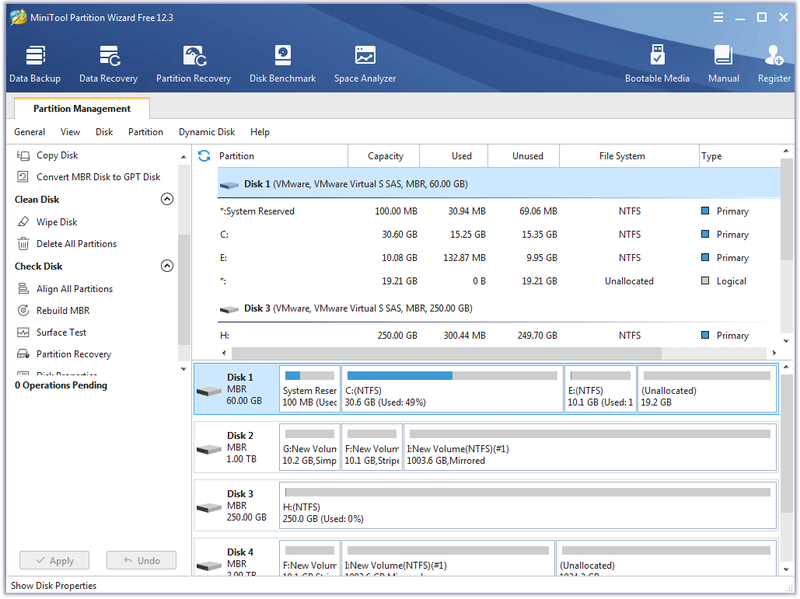The height and width of the screenshot is (599, 800).
Task: Switch to the Partition Management tab
Action: click(82, 109)
